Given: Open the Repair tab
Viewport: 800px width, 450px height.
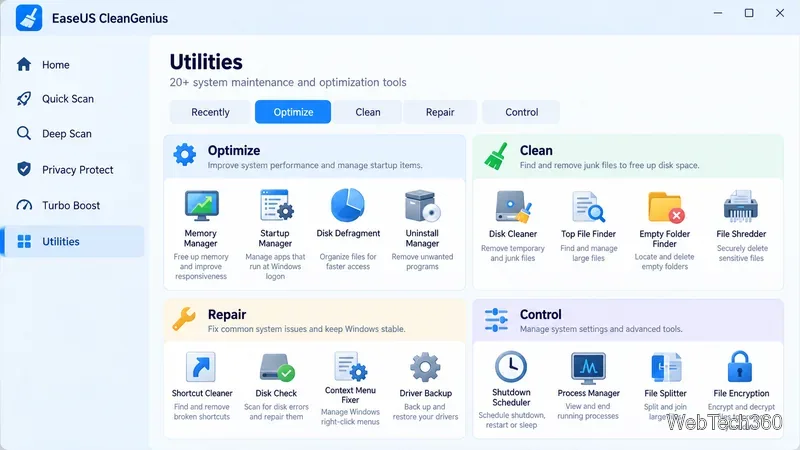Looking at the screenshot, I should 440,112.
